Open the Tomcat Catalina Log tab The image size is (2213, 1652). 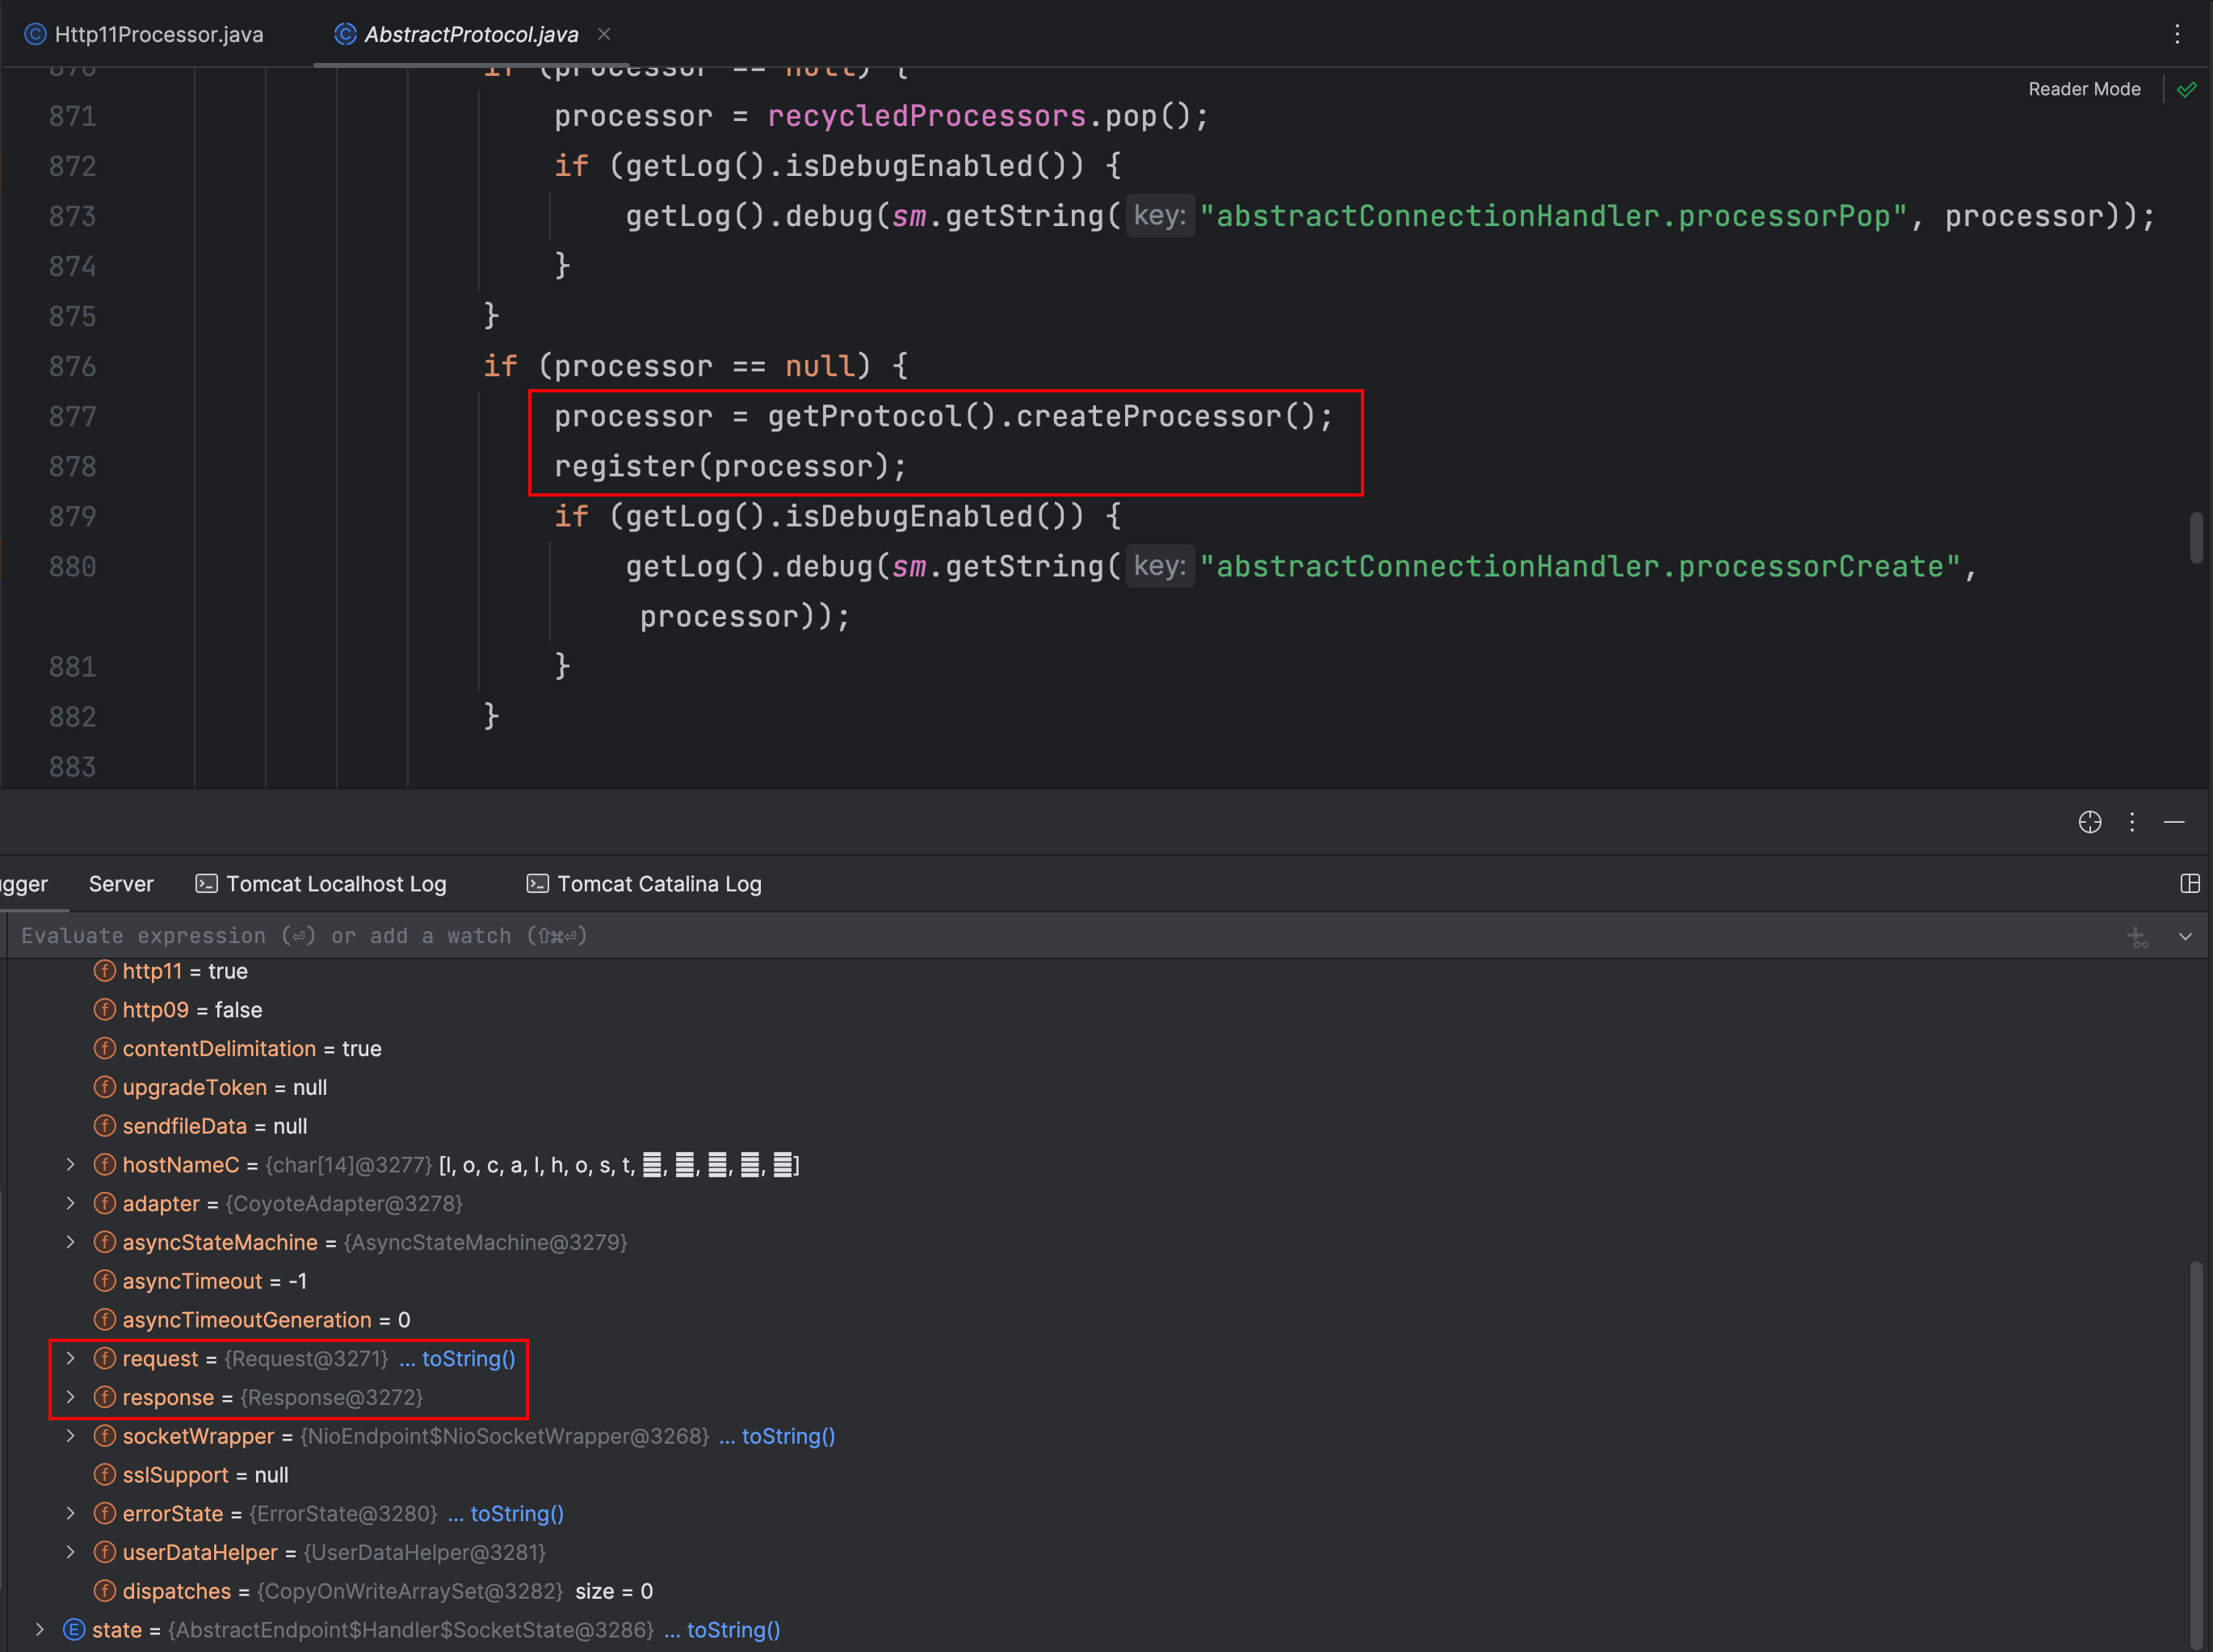click(x=658, y=883)
